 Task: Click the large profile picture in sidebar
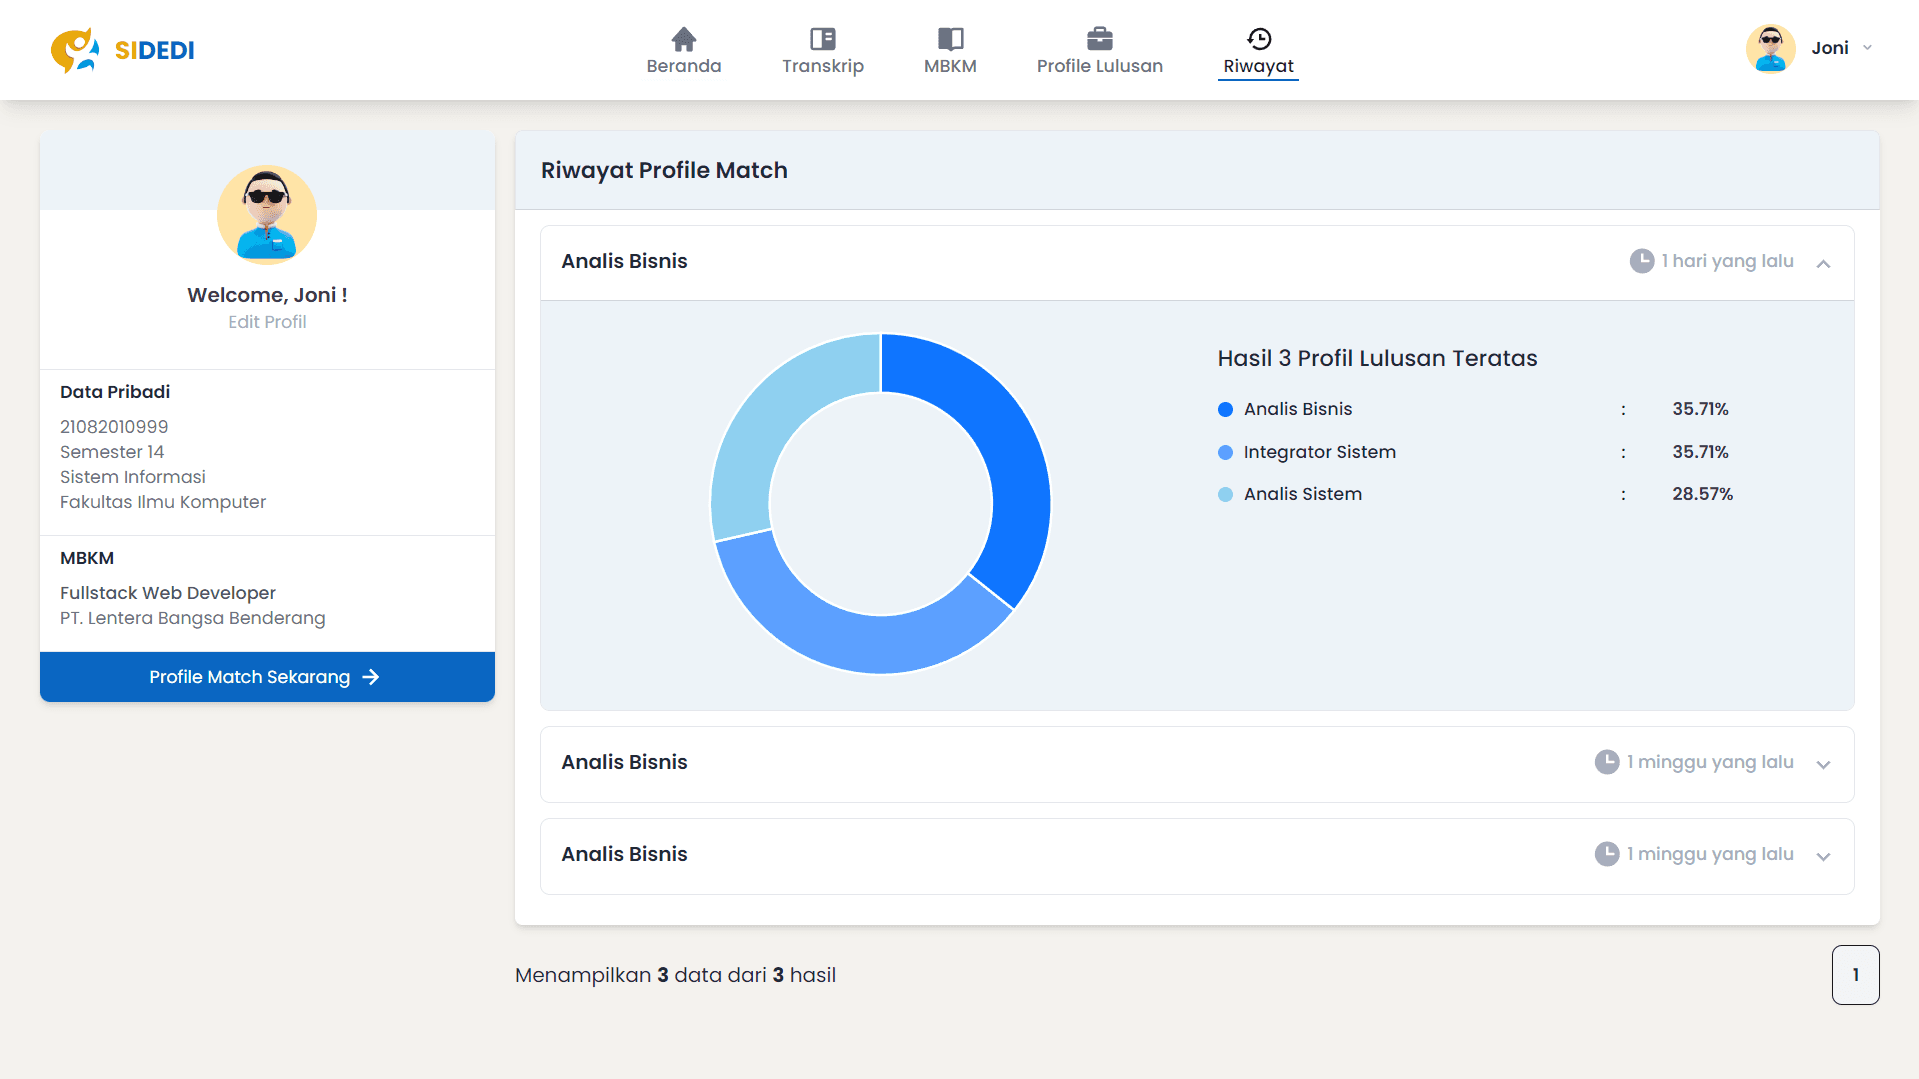point(267,215)
